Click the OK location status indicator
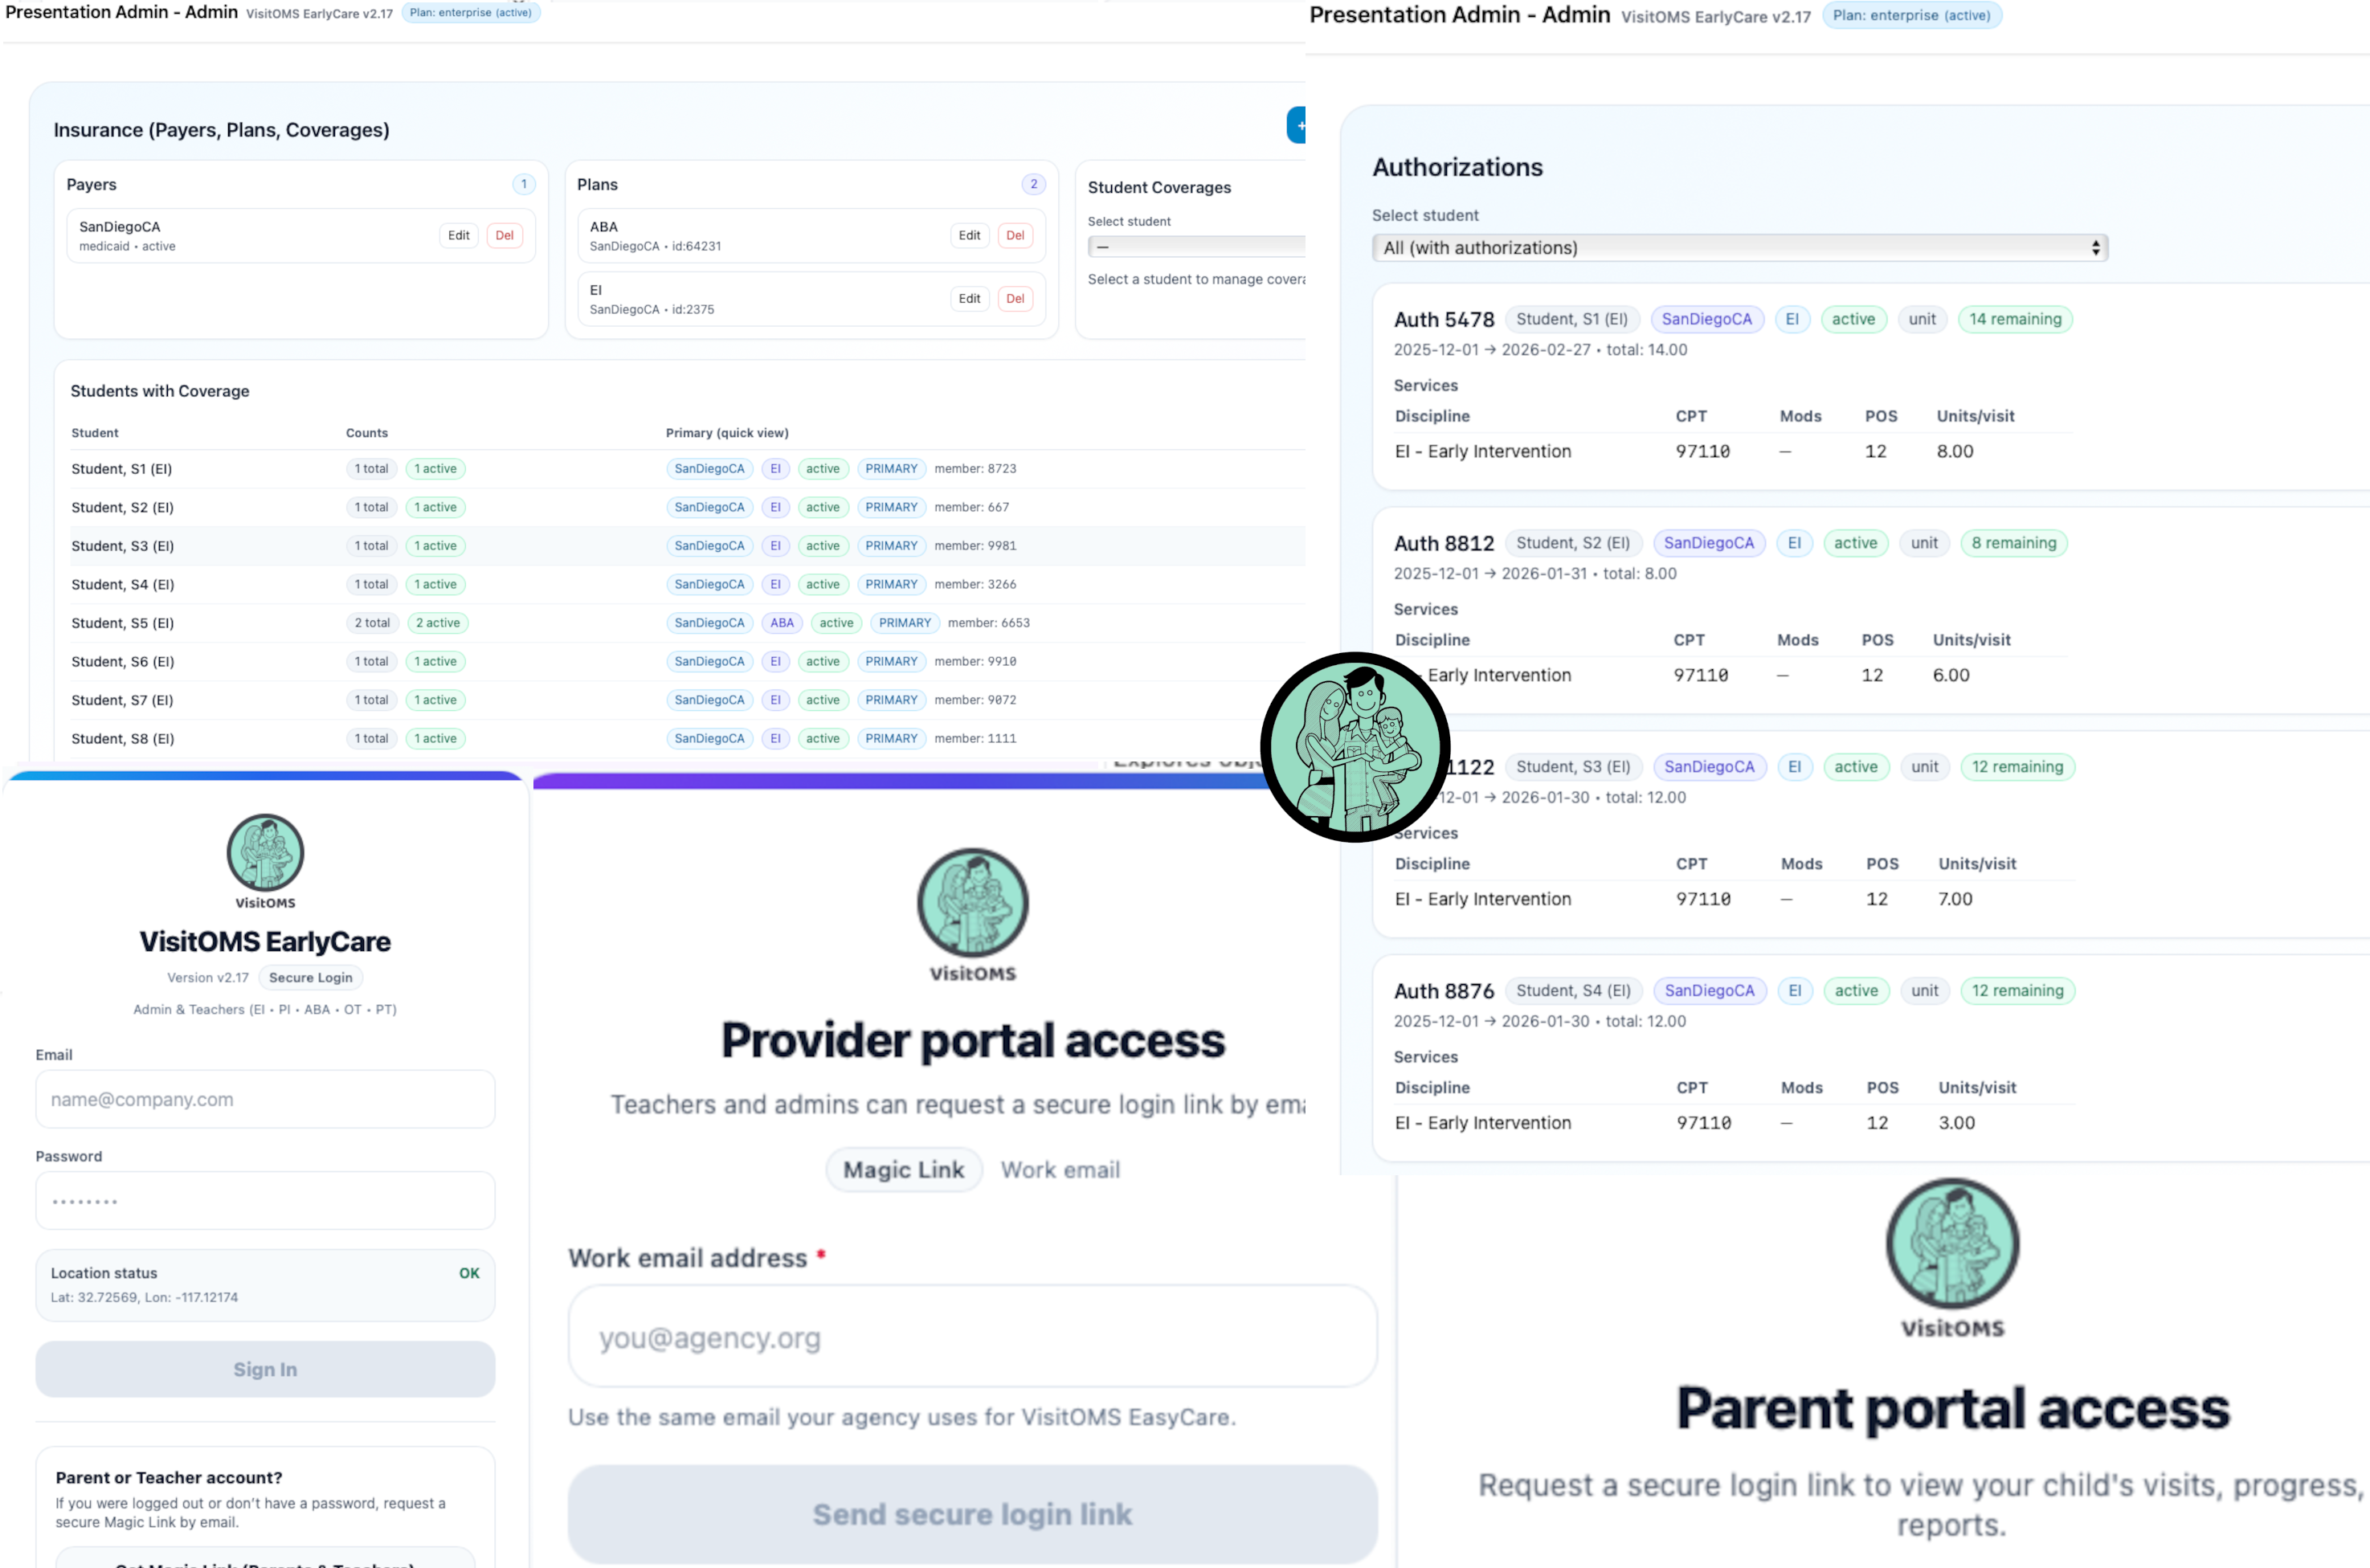The width and height of the screenshot is (2370, 1568). [x=469, y=1272]
